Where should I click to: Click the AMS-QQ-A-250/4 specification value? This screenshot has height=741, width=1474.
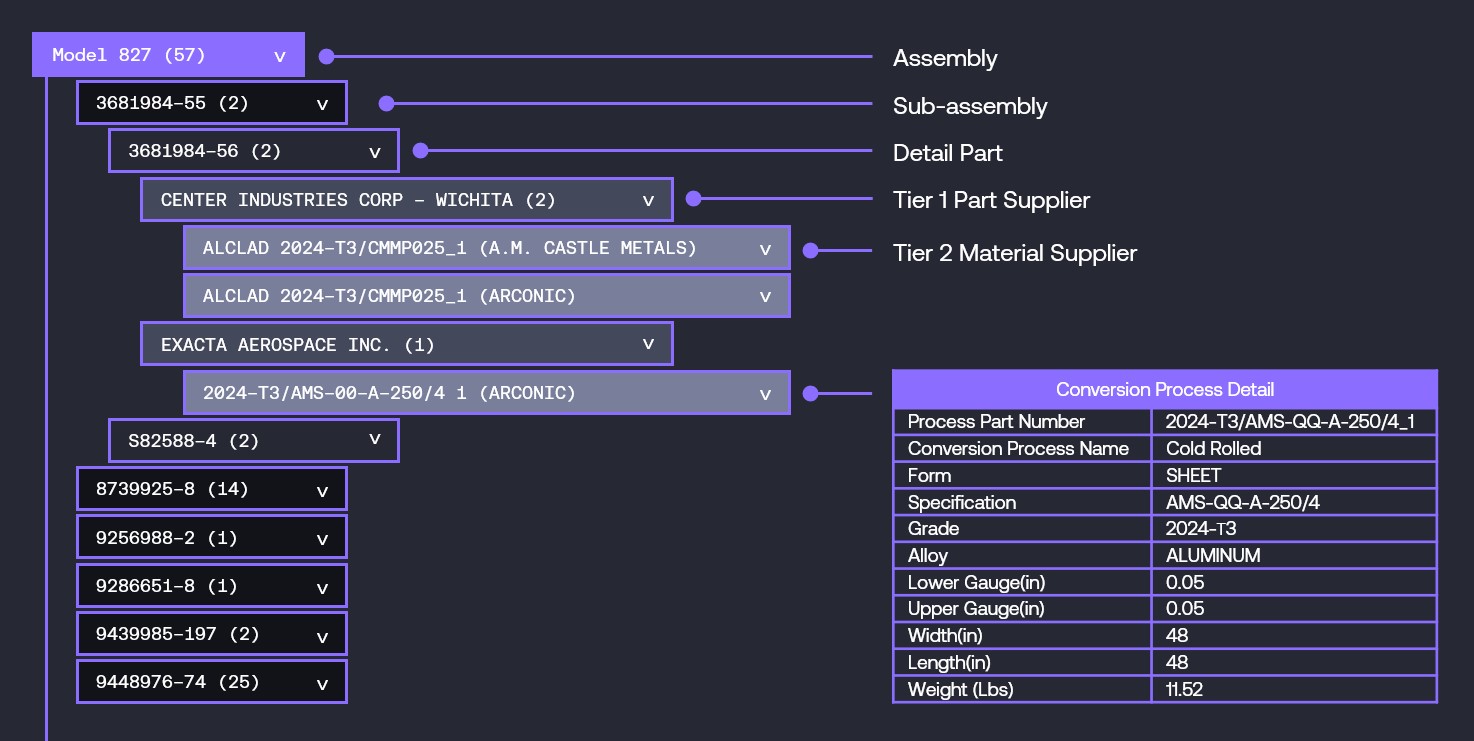click(x=1295, y=503)
